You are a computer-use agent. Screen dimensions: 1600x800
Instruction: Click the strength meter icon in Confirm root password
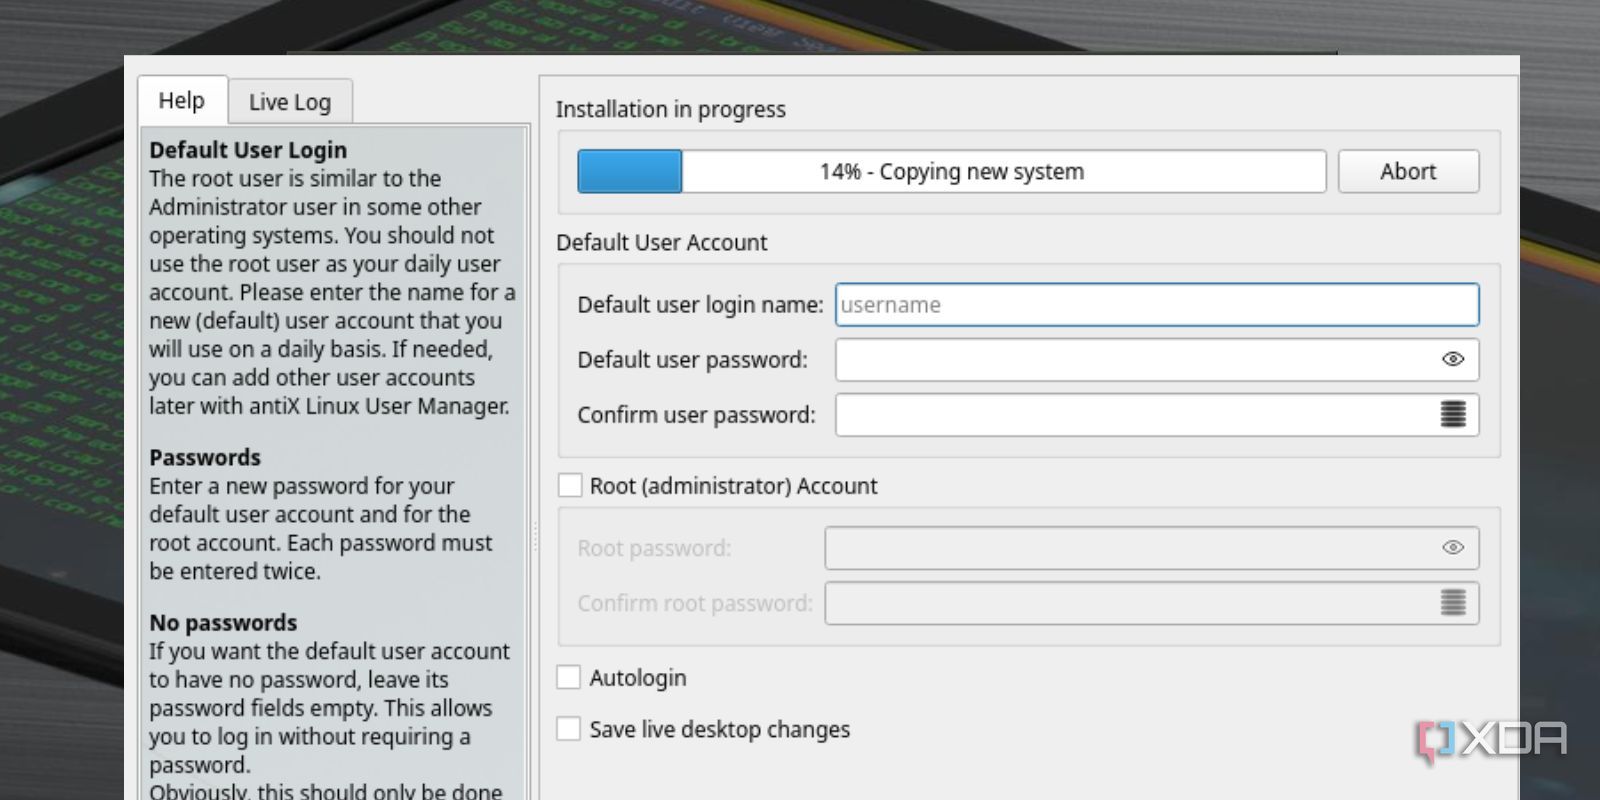click(1453, 602)
